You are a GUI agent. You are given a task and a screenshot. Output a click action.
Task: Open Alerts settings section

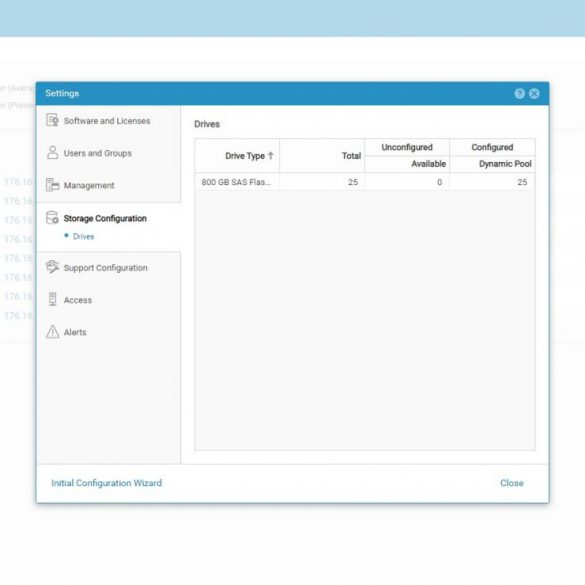tap(75, 332)
